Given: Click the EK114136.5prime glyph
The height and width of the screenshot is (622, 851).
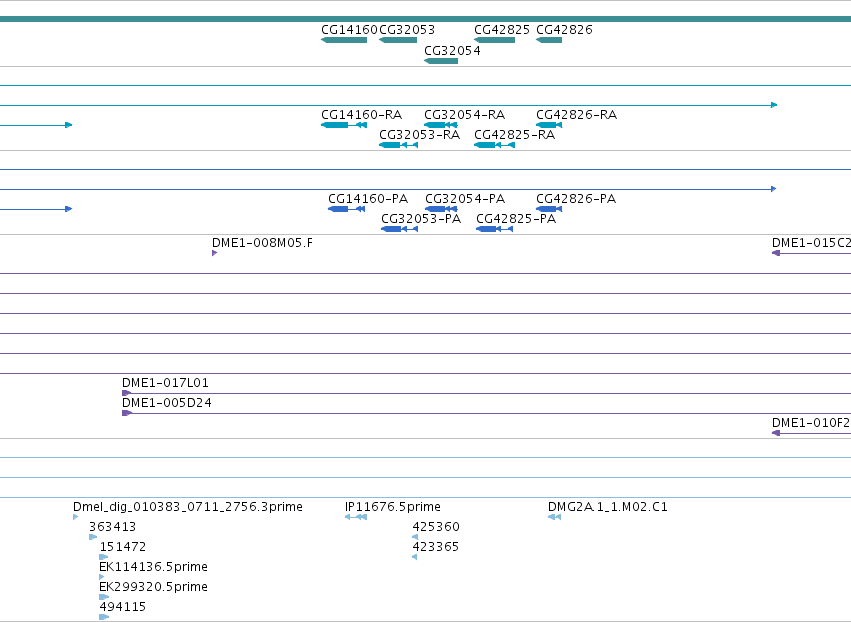Looking at the screenshot, I should (101, 577).
